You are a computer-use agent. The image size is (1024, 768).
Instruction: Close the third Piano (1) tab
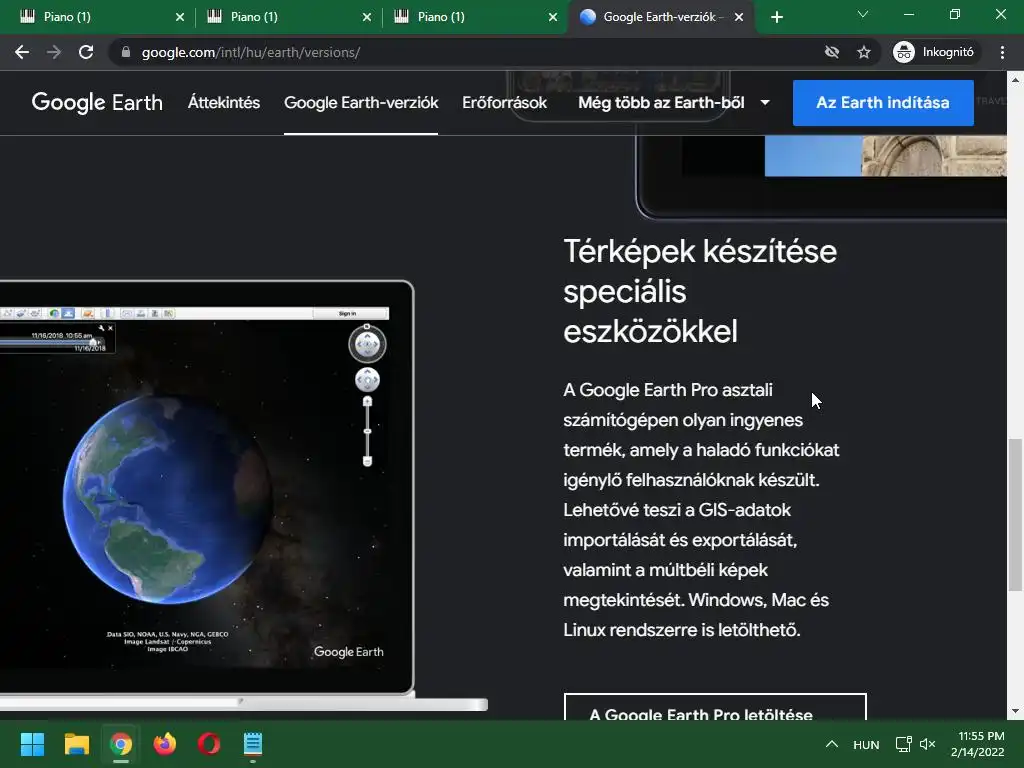(552, 17)
